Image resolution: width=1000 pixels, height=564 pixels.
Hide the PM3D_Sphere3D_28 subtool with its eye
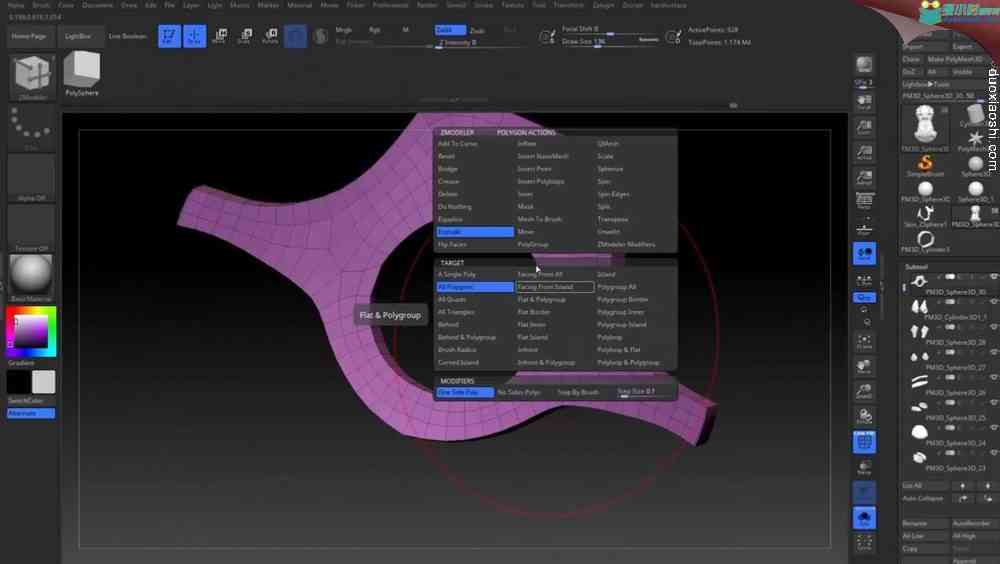(994, 327)
